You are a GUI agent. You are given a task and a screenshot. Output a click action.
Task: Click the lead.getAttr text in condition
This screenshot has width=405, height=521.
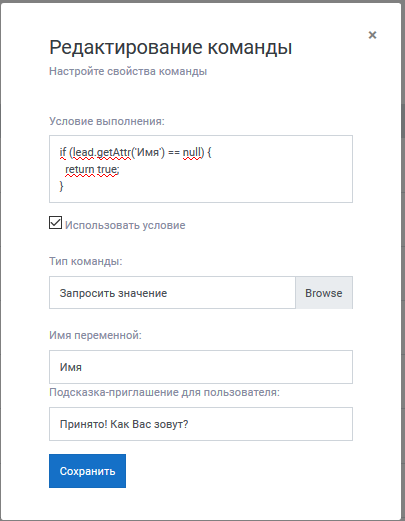coord(102,152)
